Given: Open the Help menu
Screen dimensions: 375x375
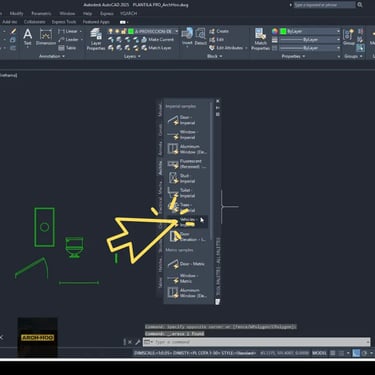Looking at the screenshot, I should pos(87,14).
